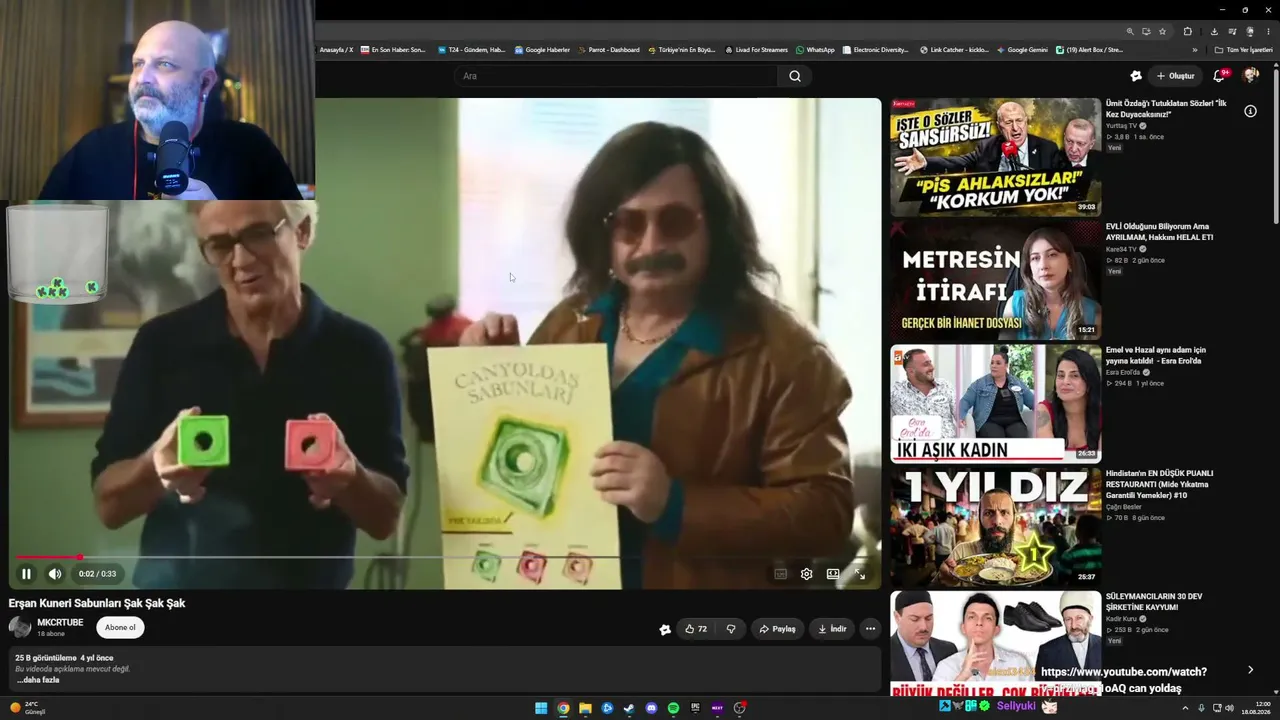This screenshot has width=1280, height=720.
Task: Click the chevron arrow beside the YouTube link overlay
Action: 1250,670
